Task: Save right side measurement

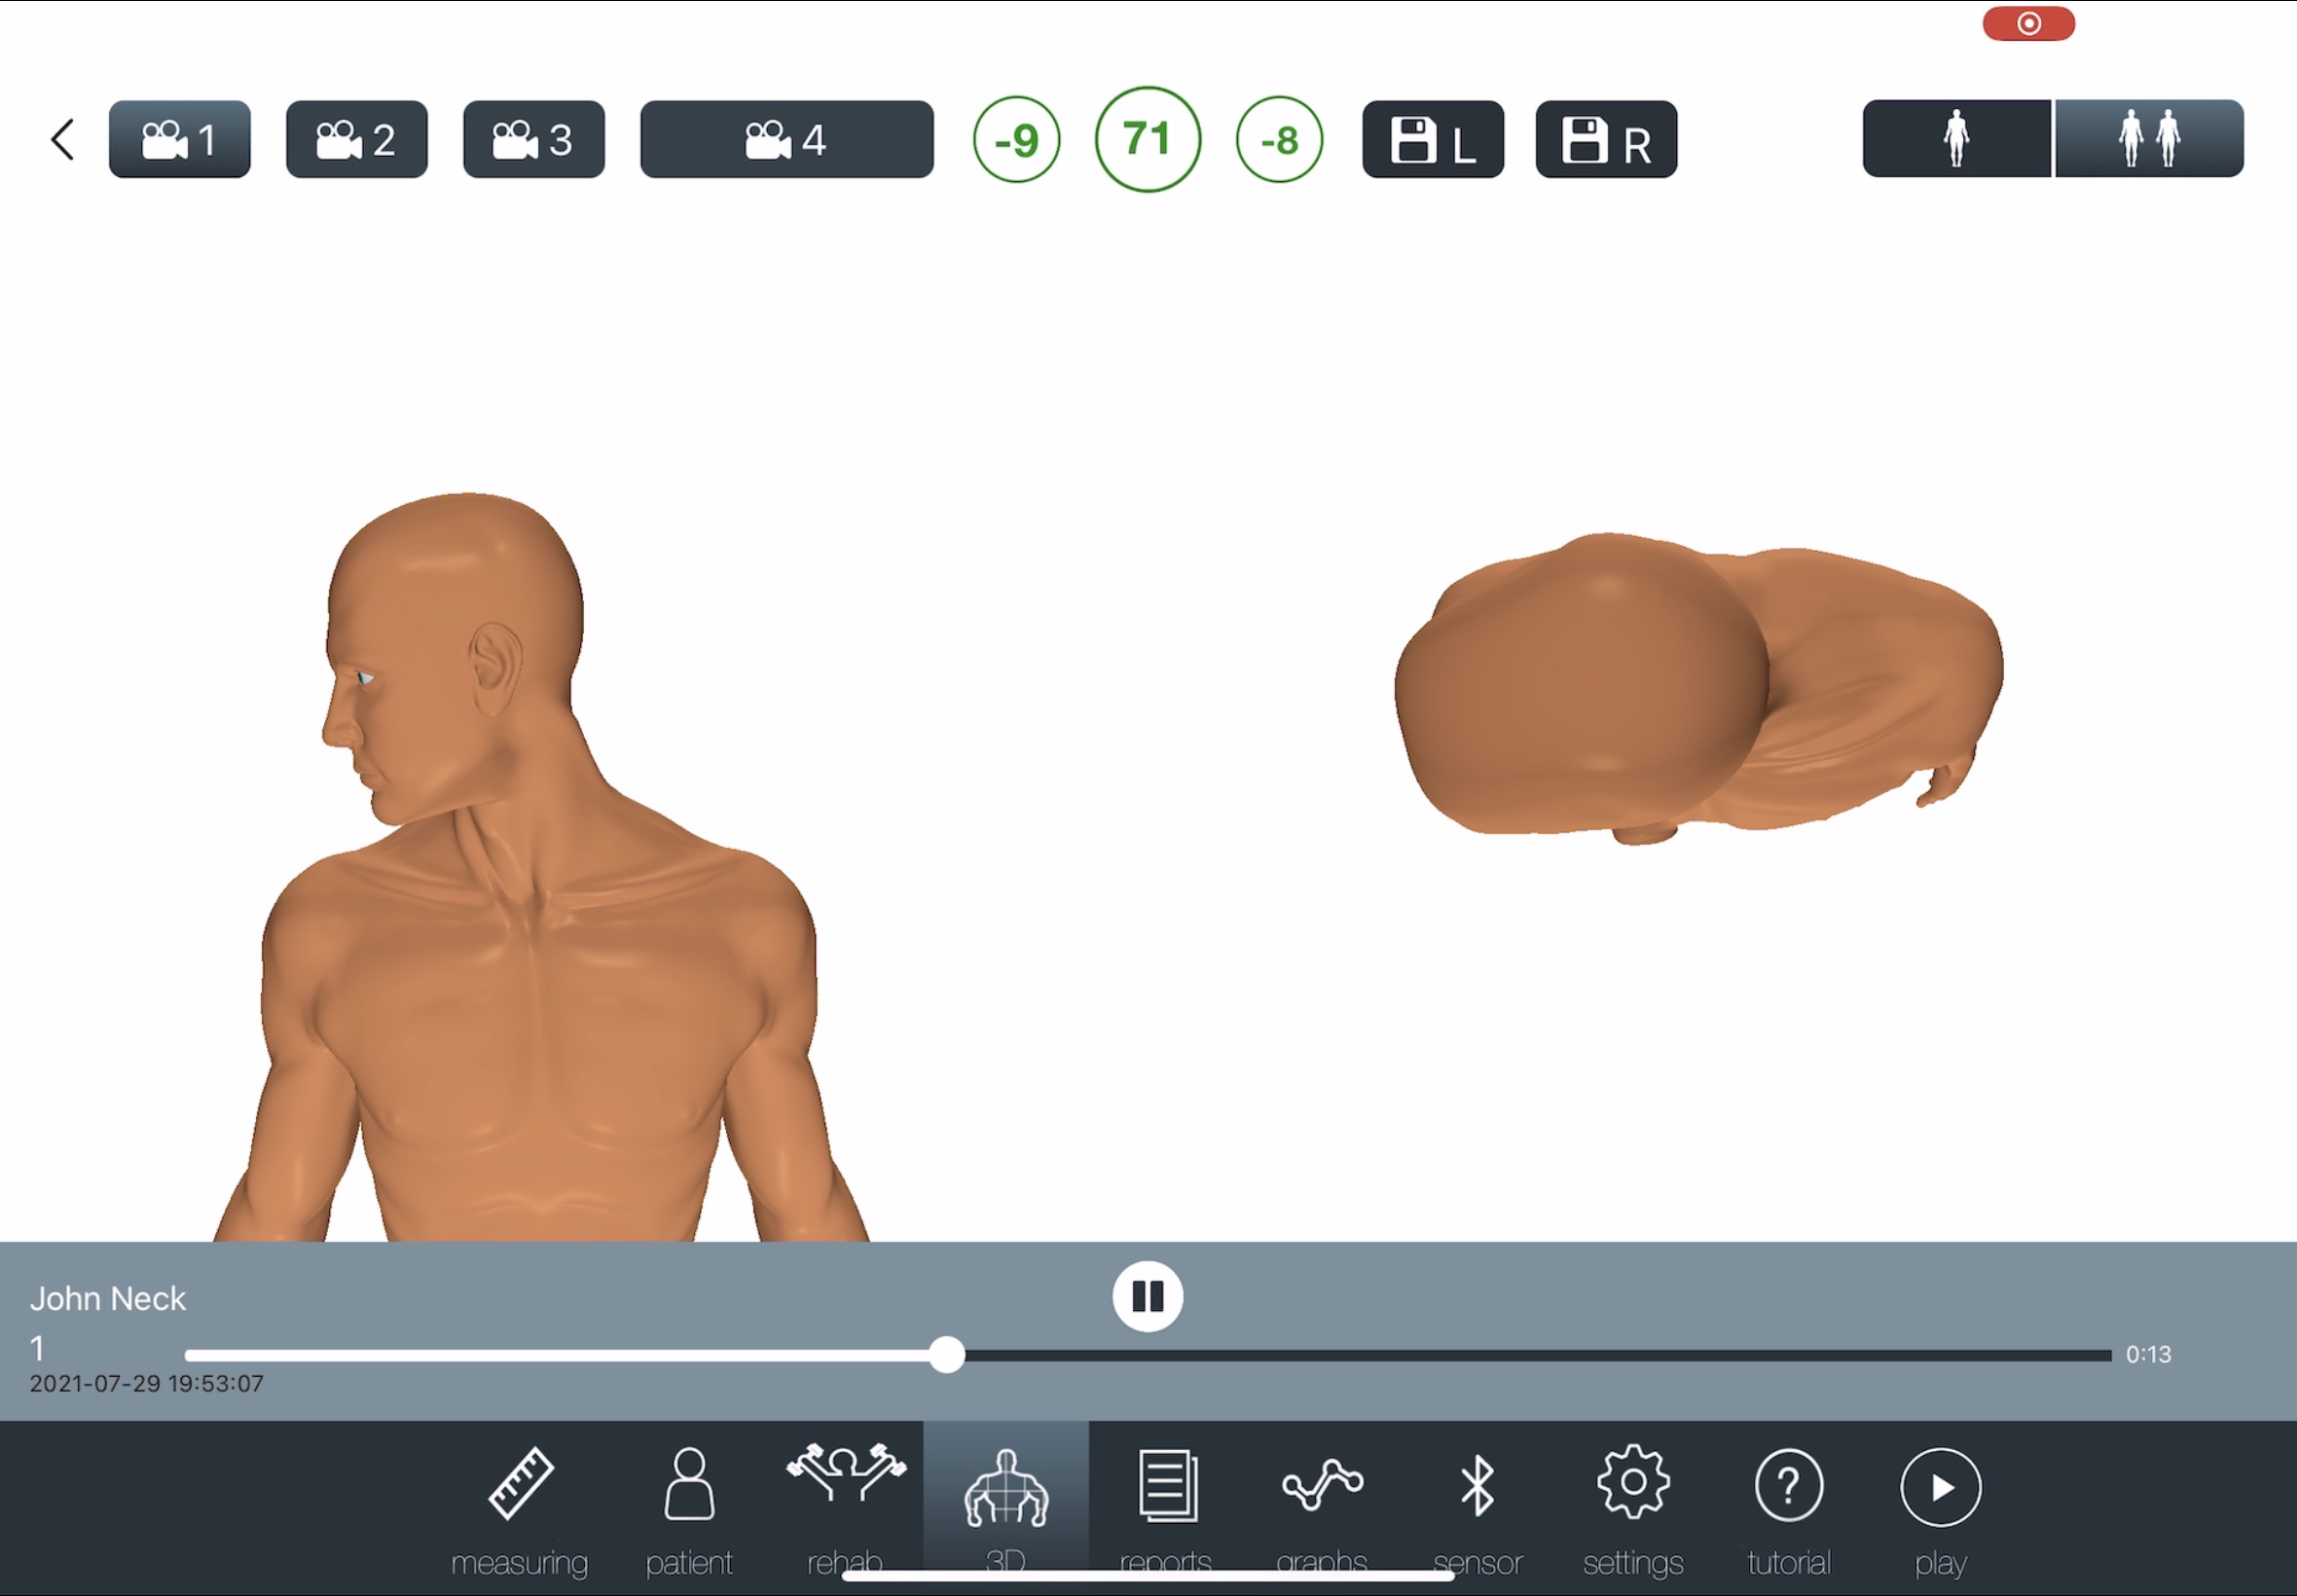Action: 1605,139
